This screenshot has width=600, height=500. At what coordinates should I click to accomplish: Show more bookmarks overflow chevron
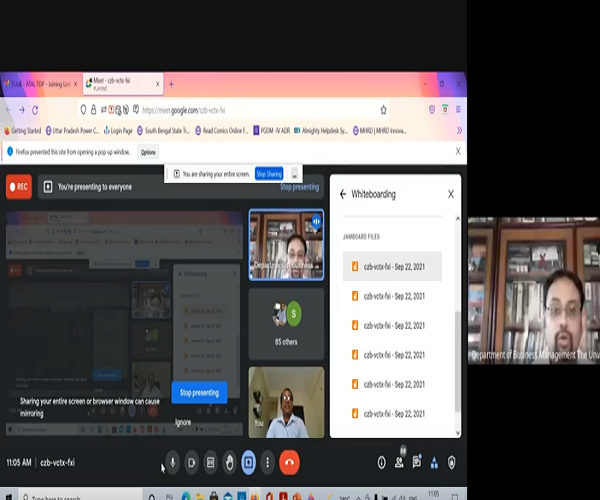click(x=459, y=130)
